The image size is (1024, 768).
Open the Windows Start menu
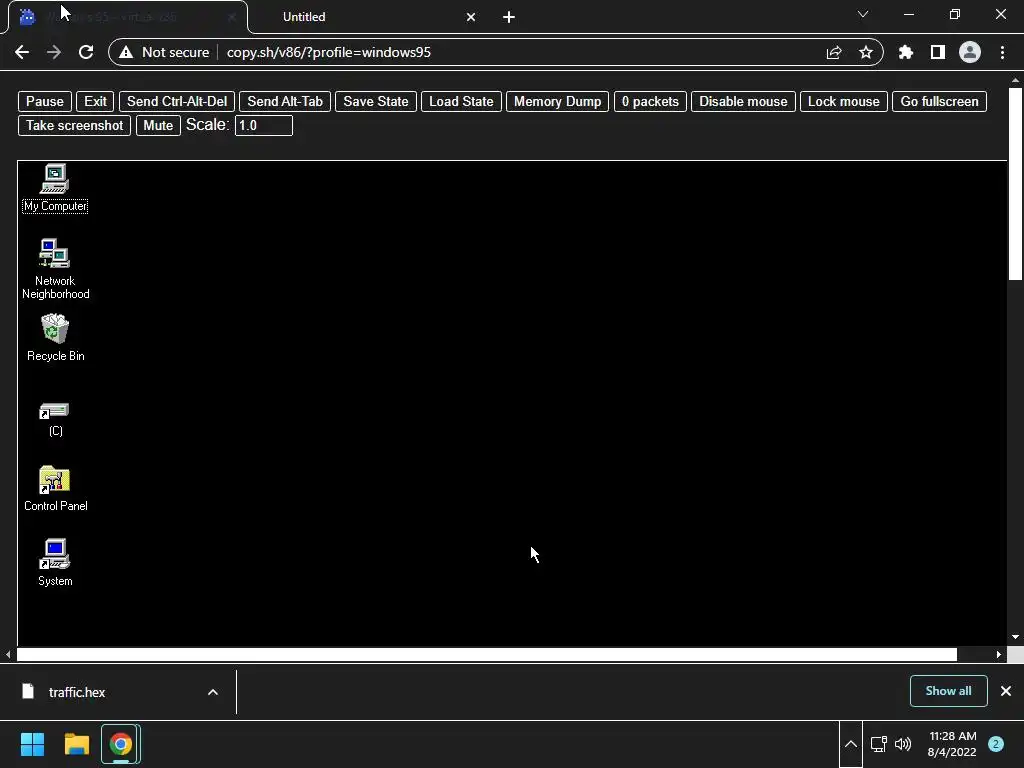pos(32,744)
